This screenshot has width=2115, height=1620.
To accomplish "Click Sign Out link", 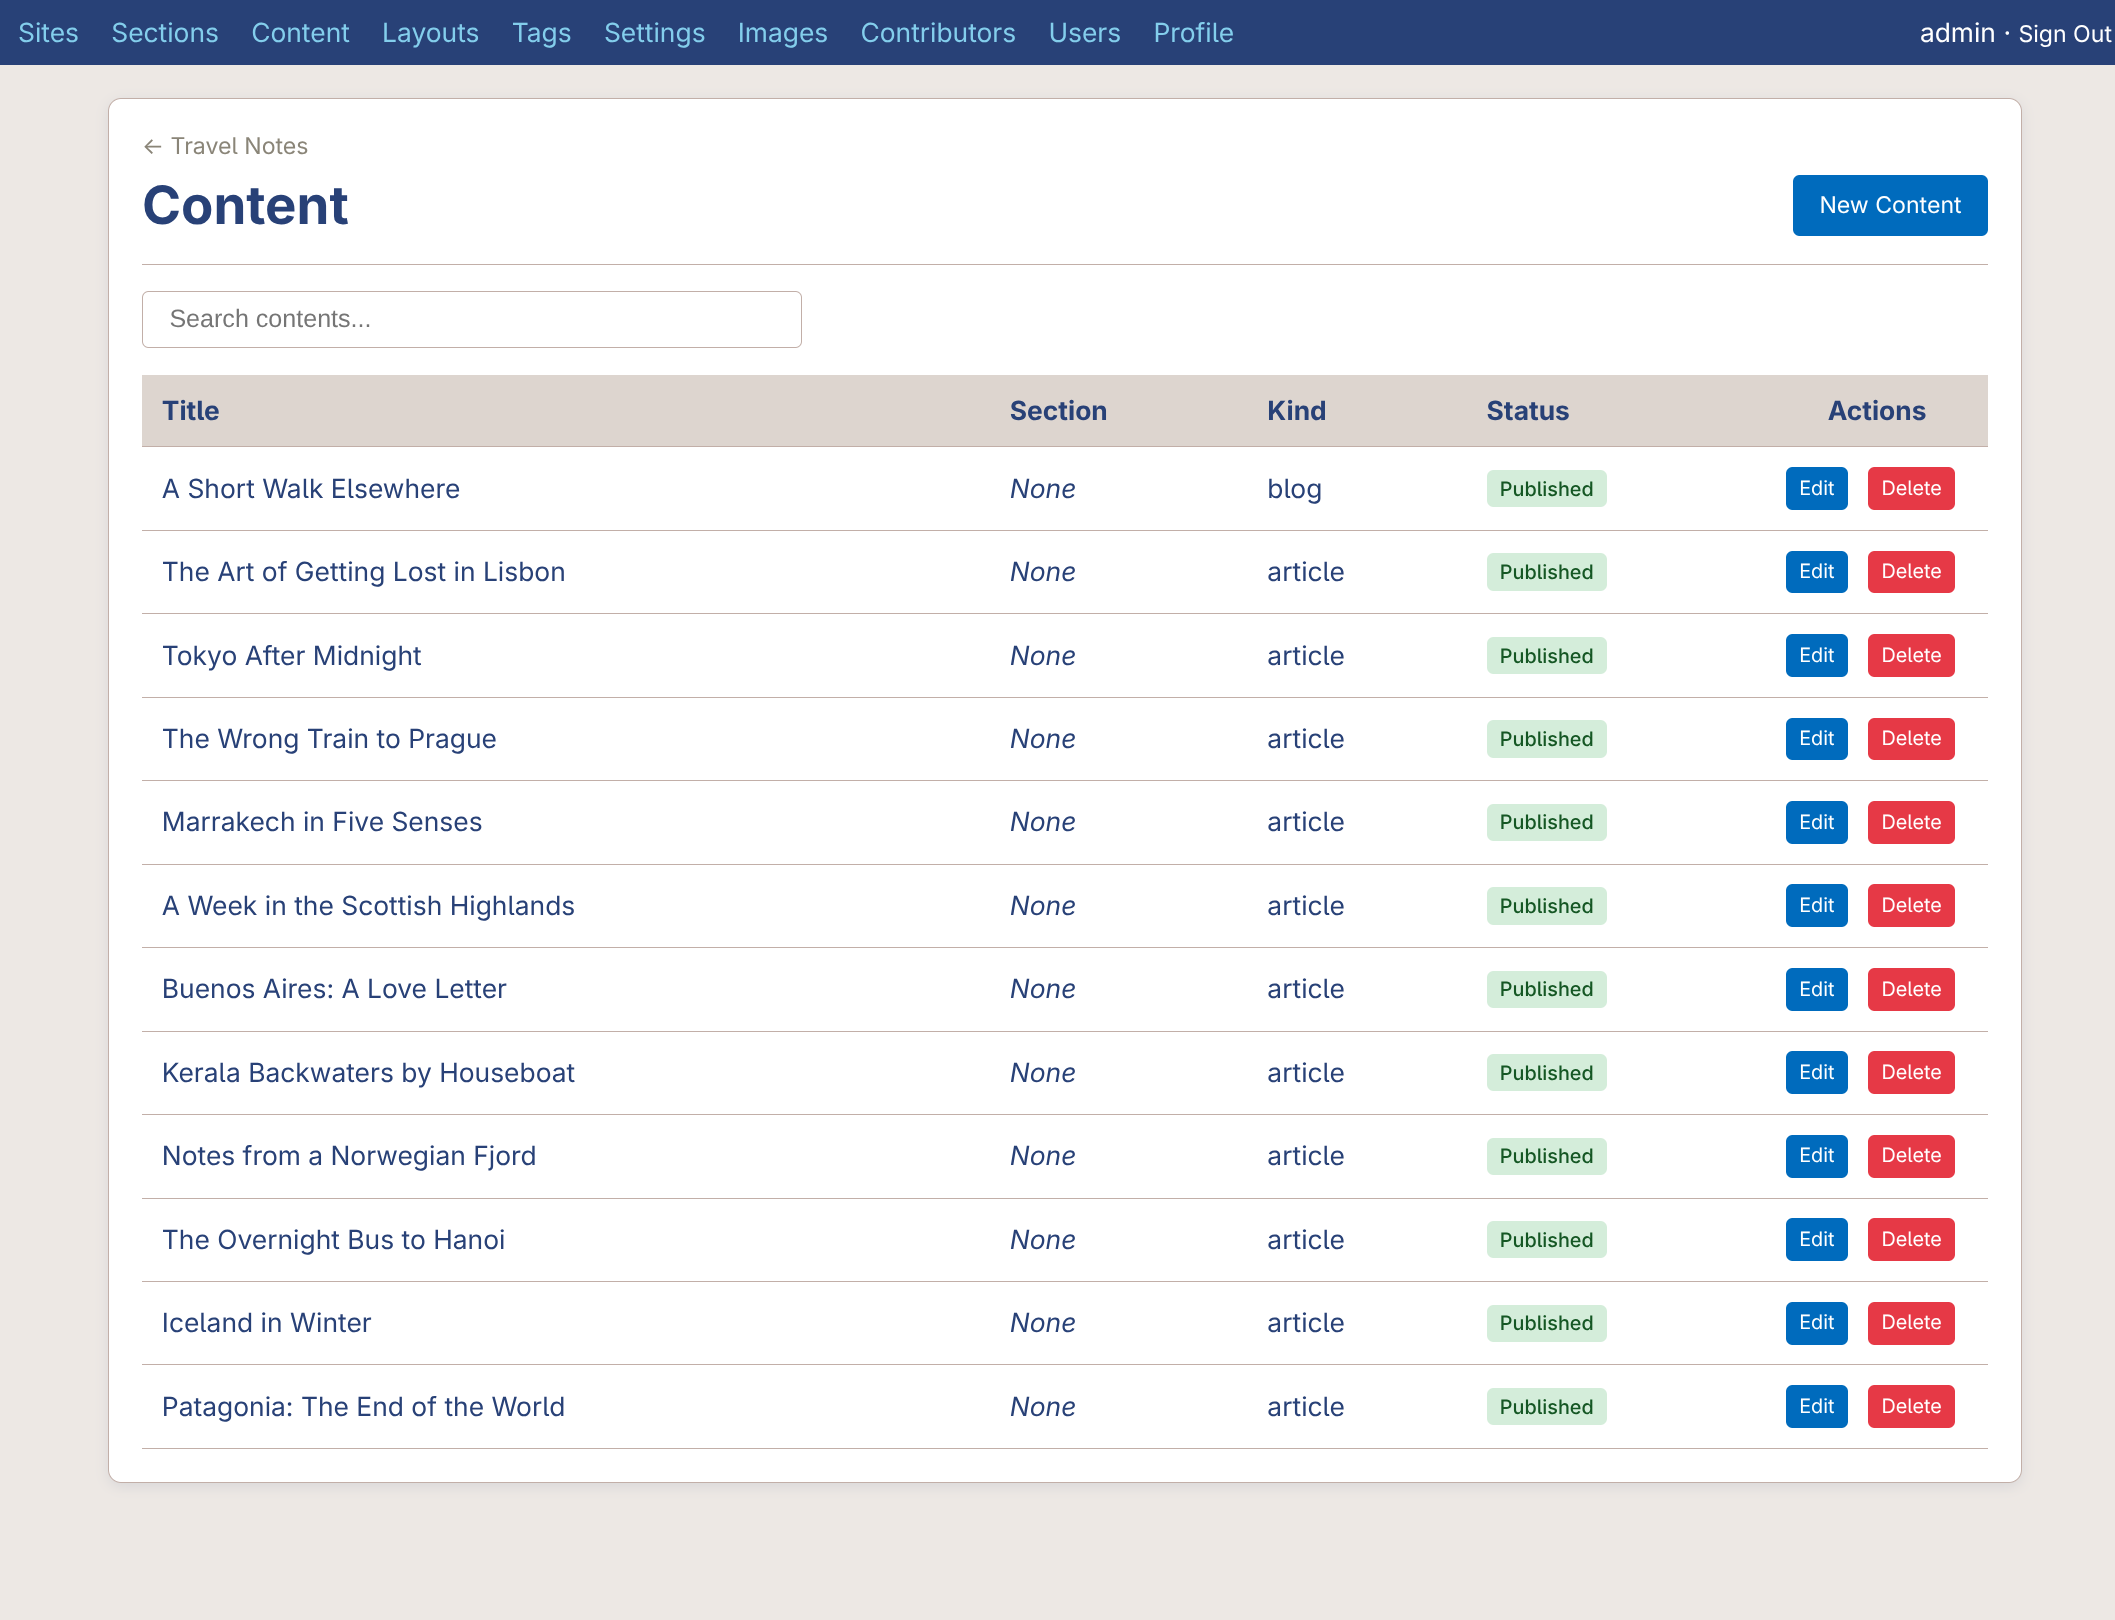I will (2064, 34).
